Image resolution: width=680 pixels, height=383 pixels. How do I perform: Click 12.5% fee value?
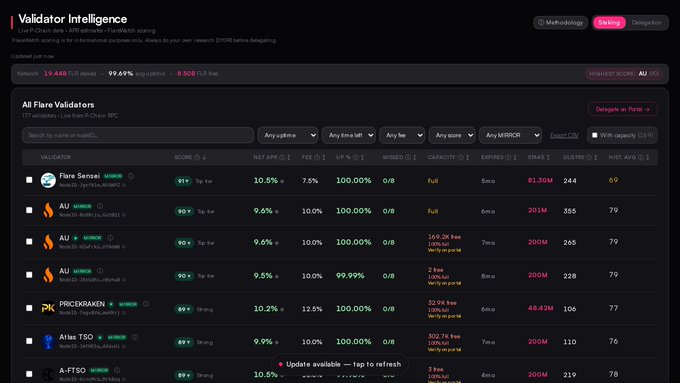tap(312, 309)
